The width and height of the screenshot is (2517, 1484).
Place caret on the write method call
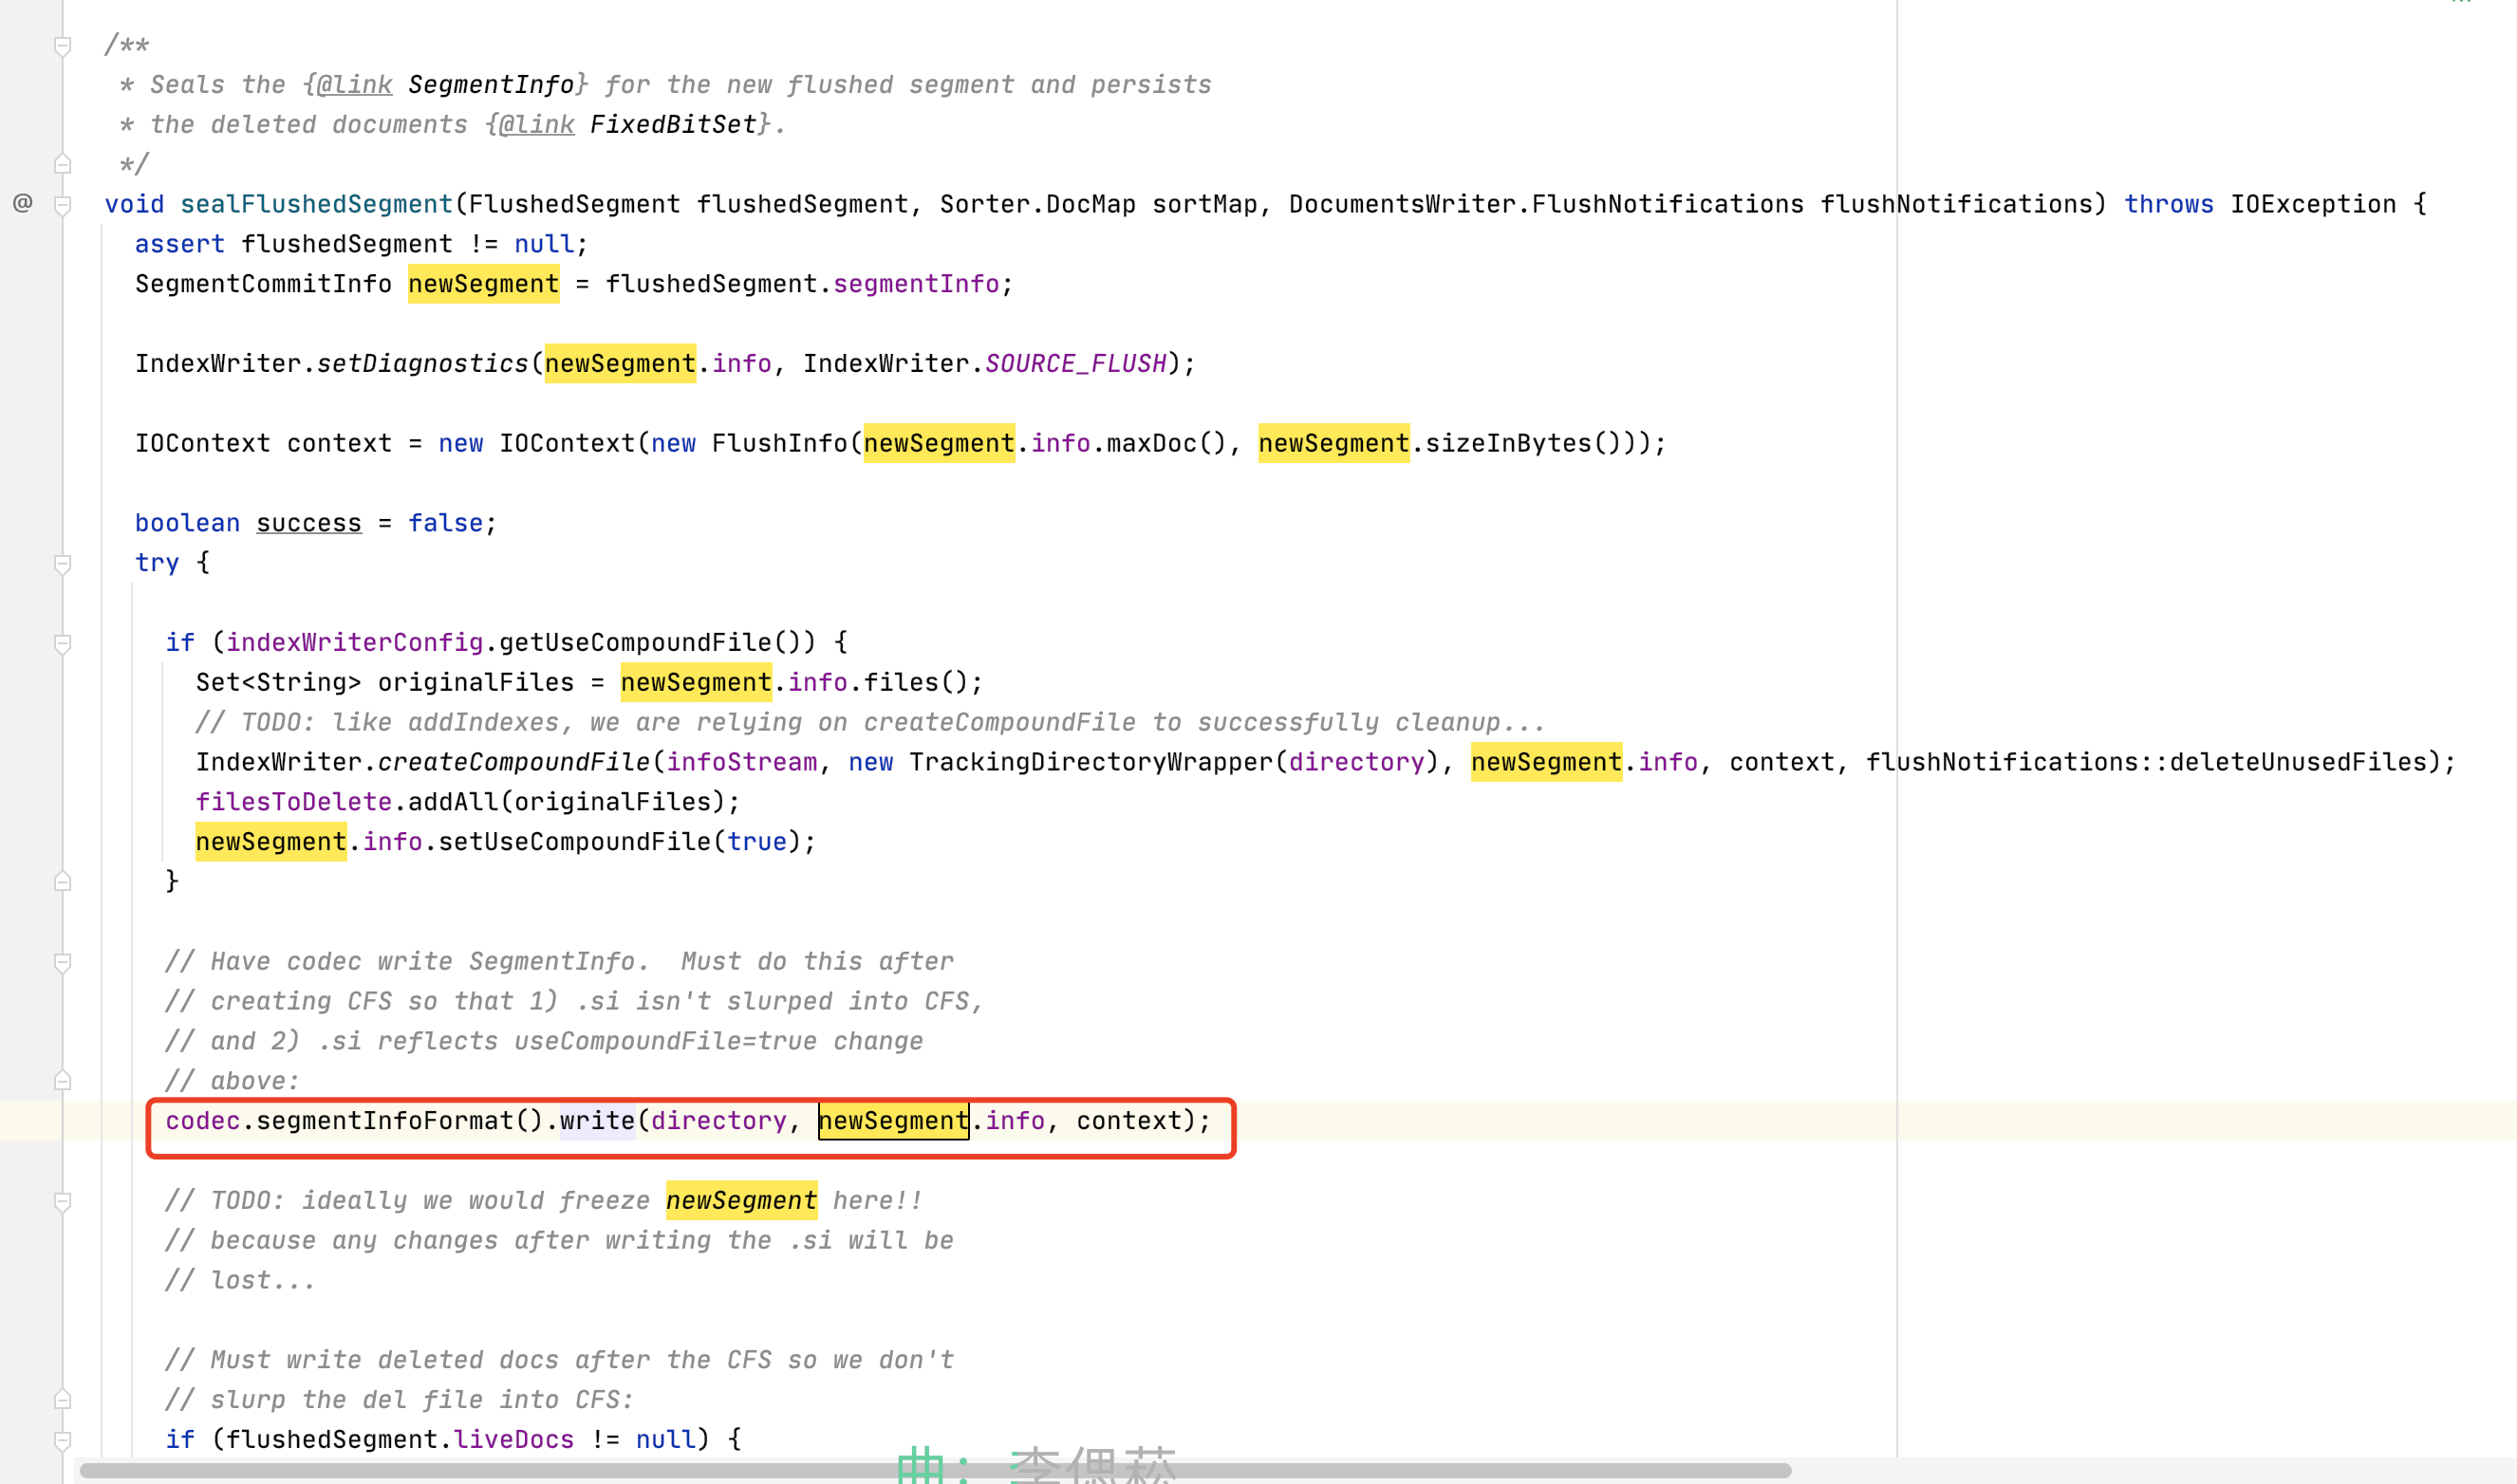(597, 1121)
